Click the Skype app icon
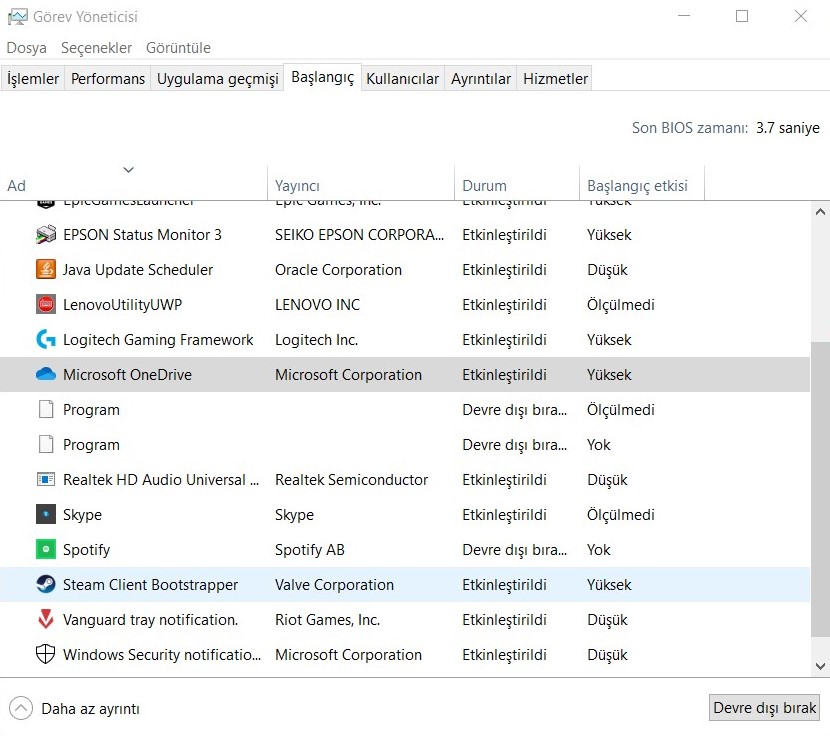Image resolution: width=830 pixels, height=736 pixels. pos(46,514)
